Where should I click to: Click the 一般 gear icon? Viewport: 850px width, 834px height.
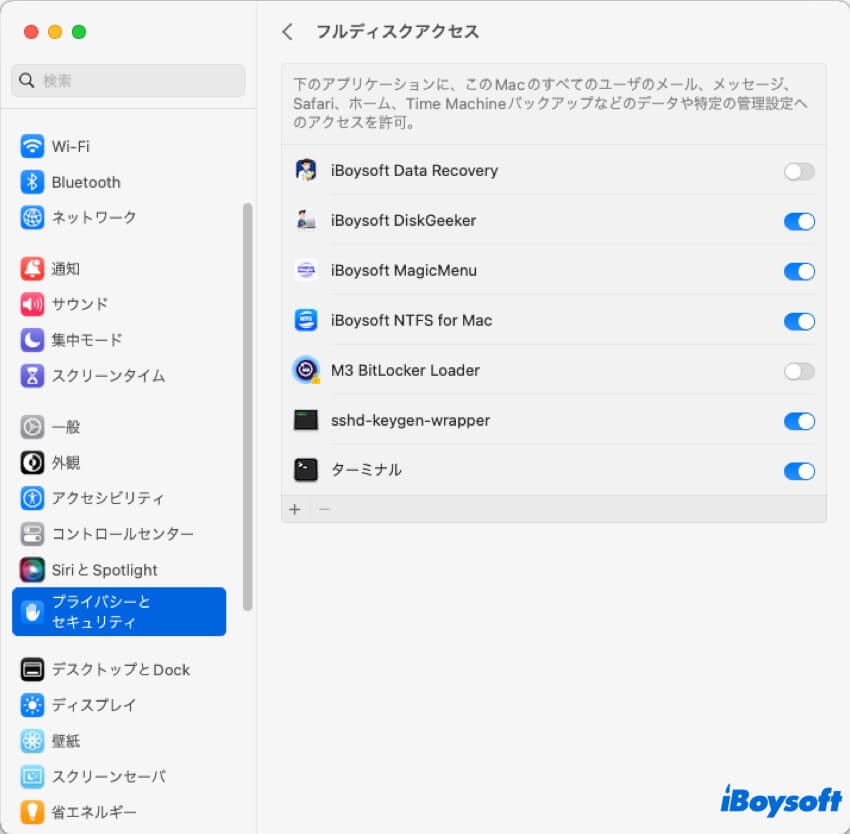(x=32, y=427)
